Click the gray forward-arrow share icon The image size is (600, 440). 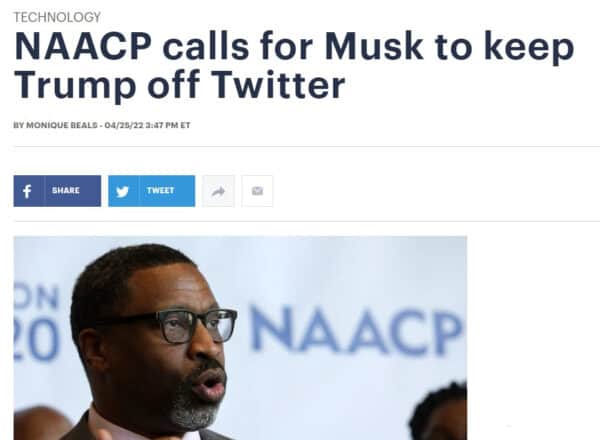218,191
